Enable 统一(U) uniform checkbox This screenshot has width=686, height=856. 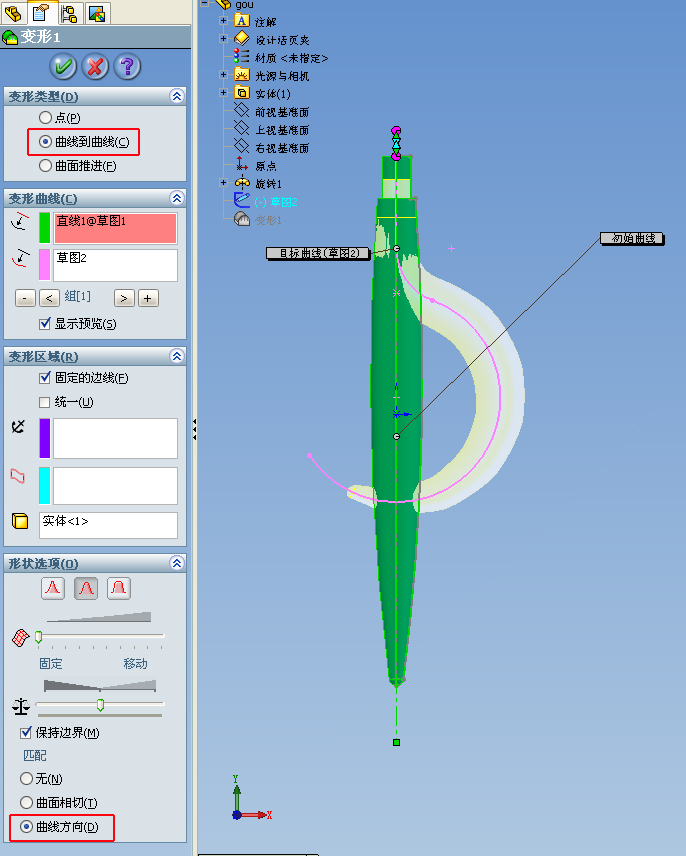pyautogui.click(x=45, y=402)
